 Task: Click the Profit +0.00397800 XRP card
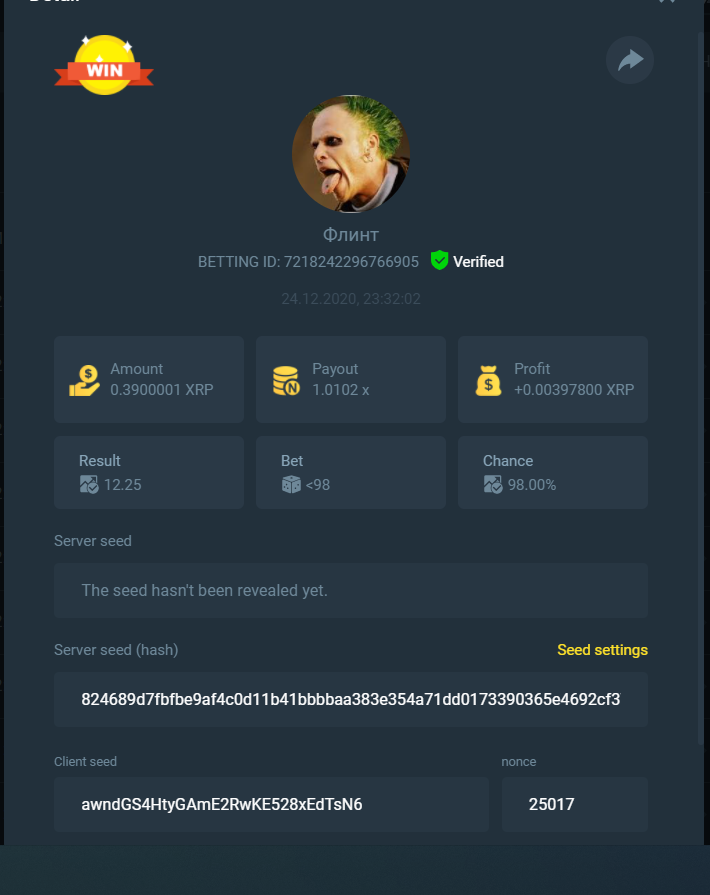[x=552, y=379]
